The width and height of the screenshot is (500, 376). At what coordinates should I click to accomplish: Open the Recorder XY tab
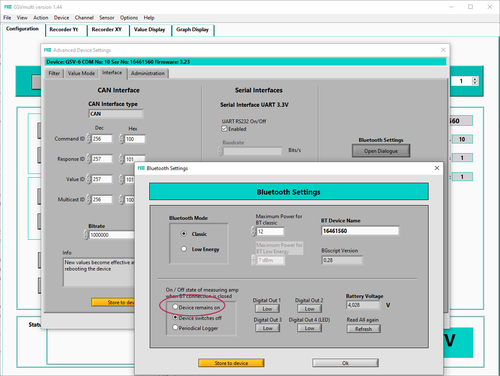pos(107,30)
